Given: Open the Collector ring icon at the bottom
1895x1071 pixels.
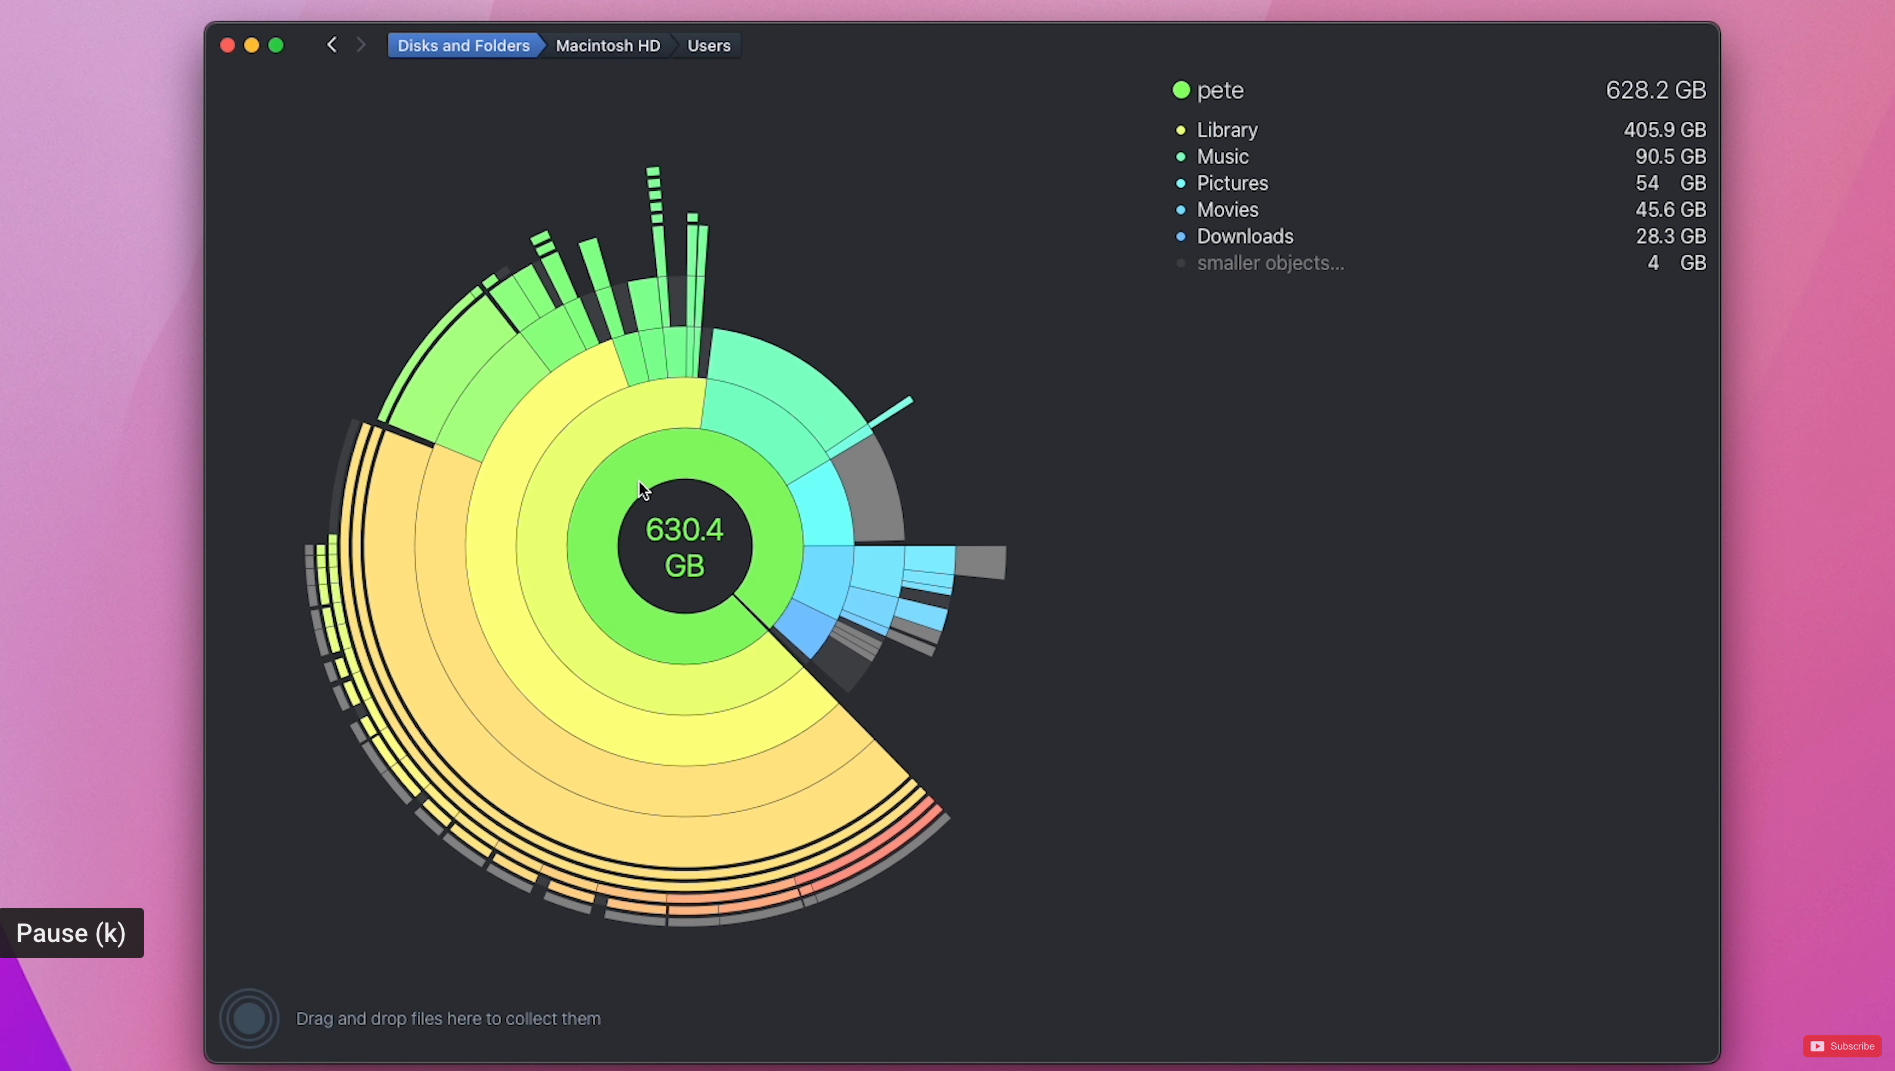Looking at the screenshot, I should 248,1017.
